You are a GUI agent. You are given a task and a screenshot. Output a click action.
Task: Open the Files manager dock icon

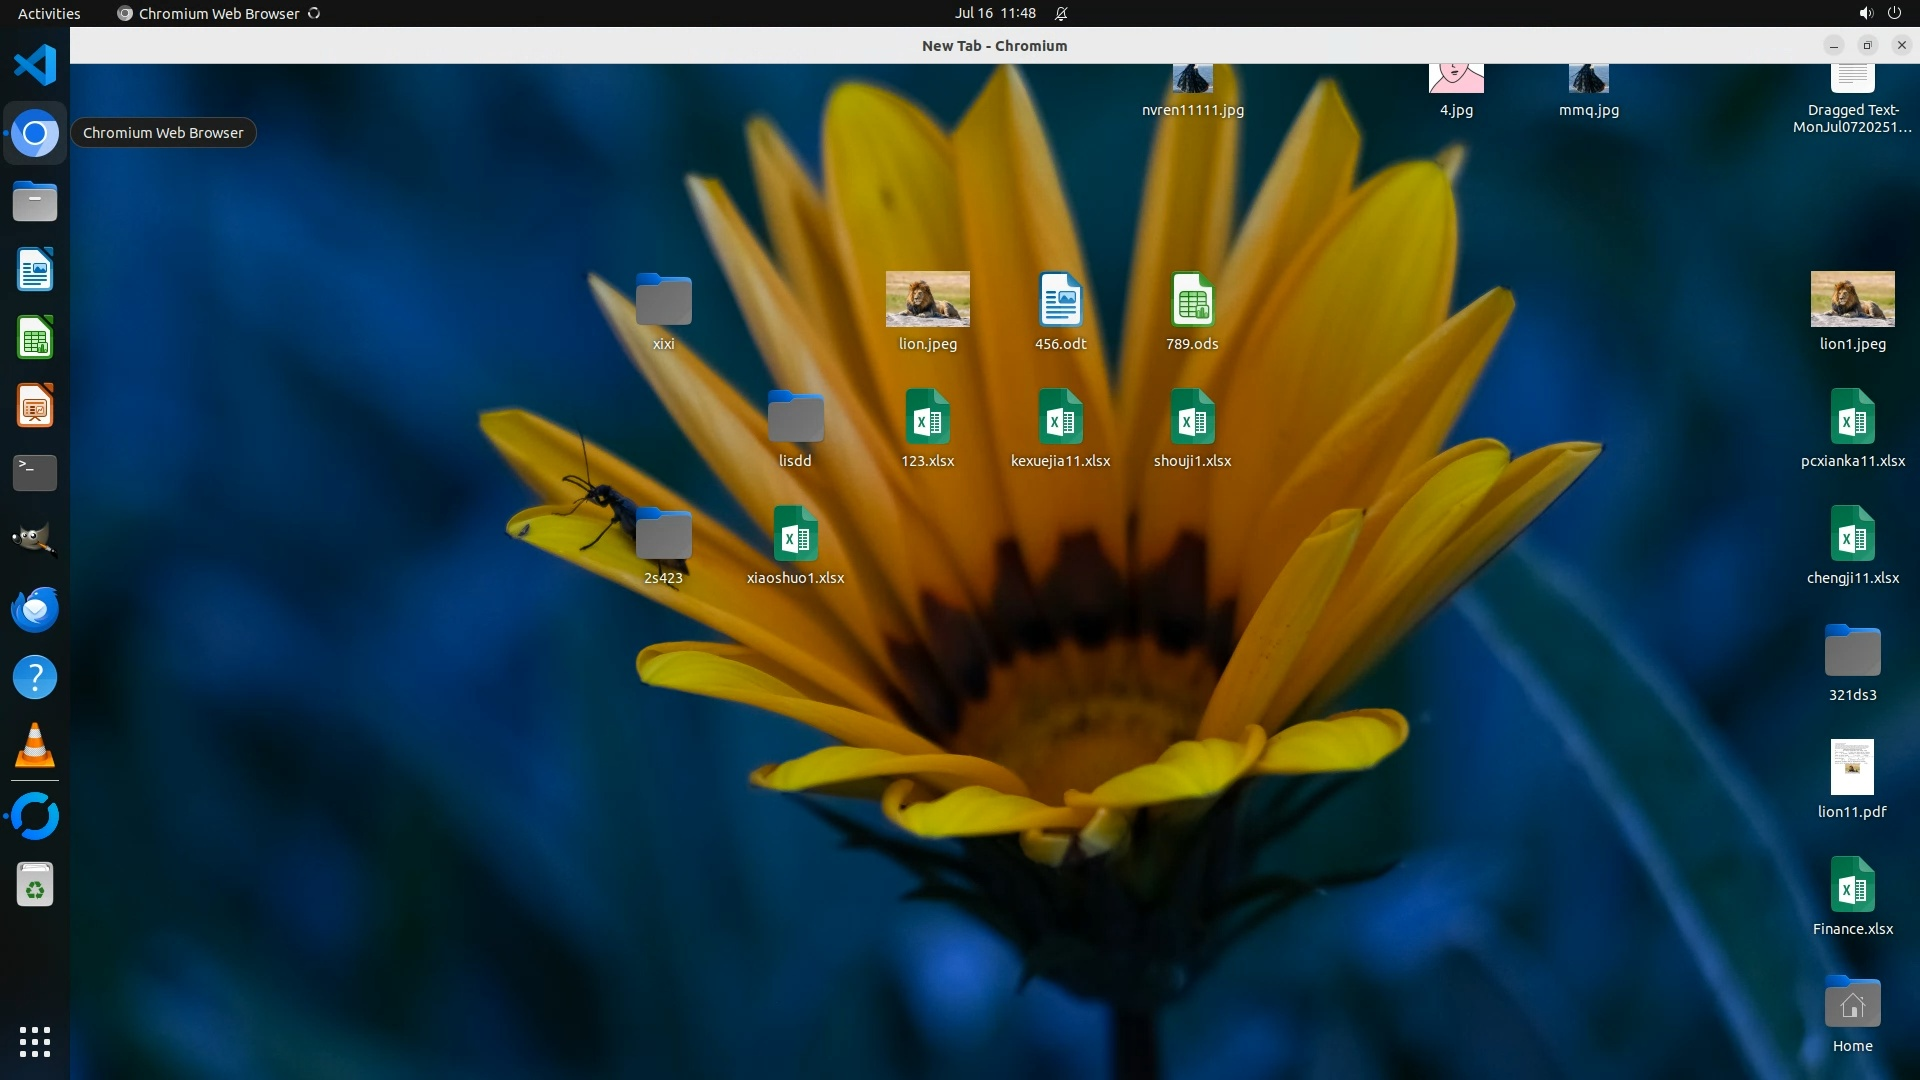point(35,201)
